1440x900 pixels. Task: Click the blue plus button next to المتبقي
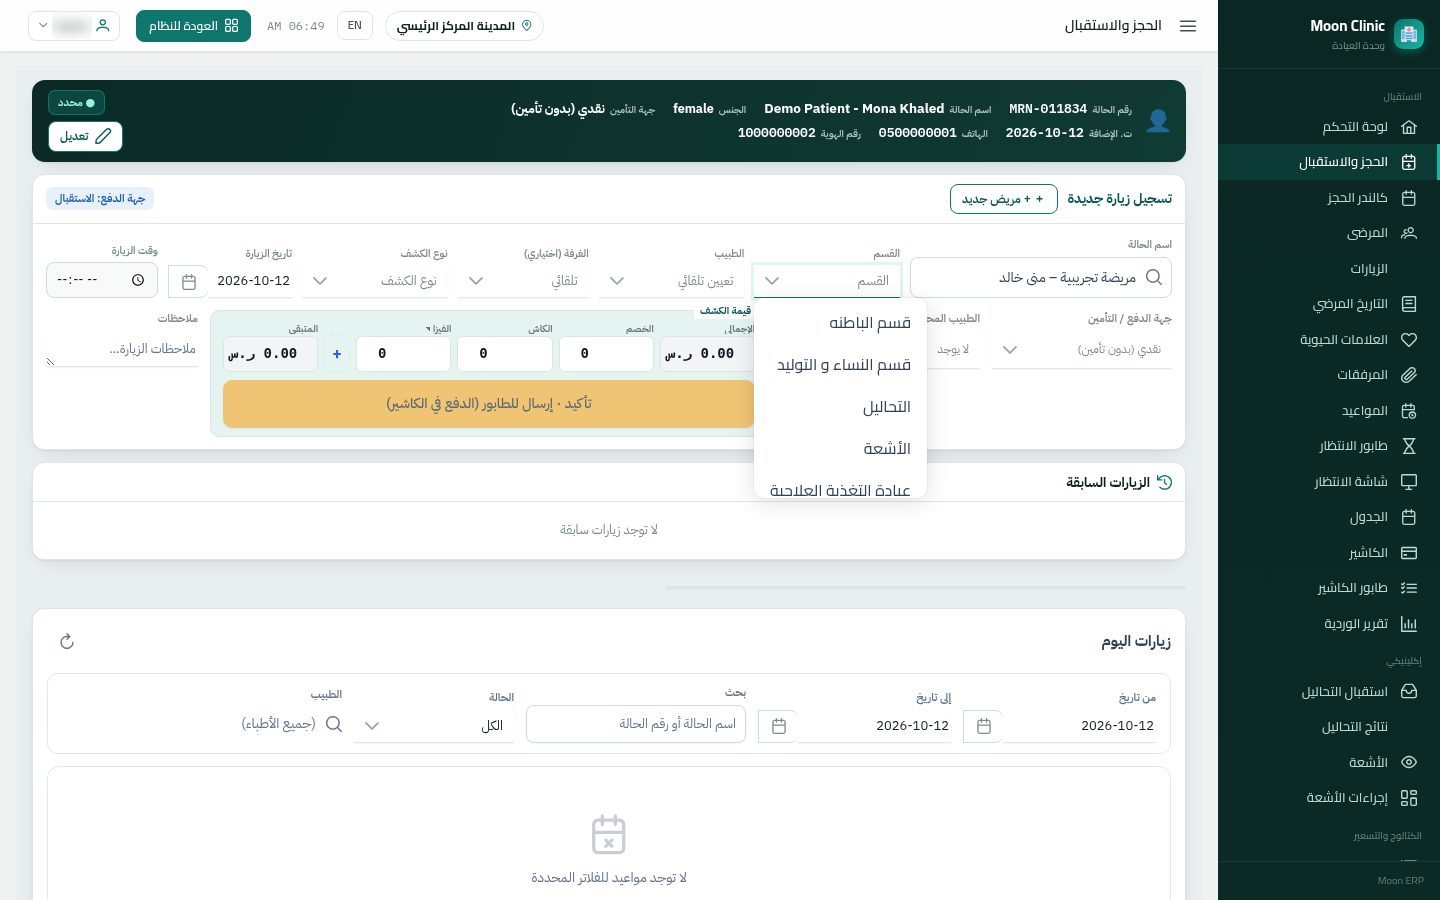pos(337,354)
